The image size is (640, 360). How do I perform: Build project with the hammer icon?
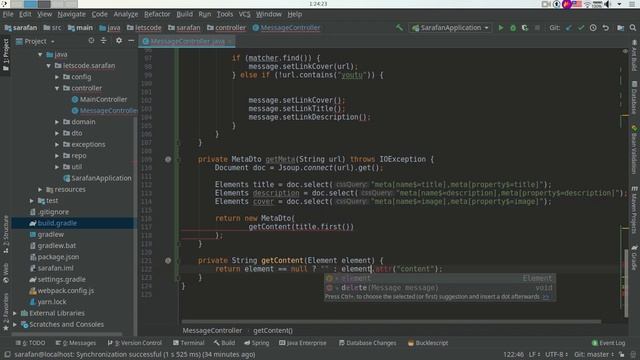pyautogui.click(x=399, y=28)
